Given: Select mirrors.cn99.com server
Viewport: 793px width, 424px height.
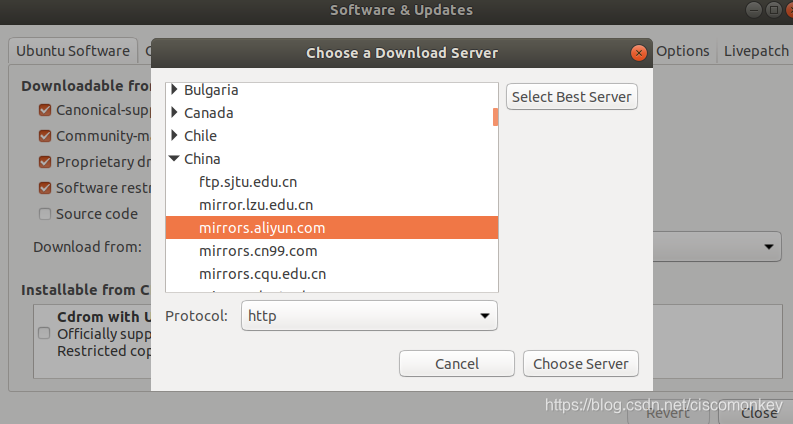Looking at the screenshot, I should [332, 251].
